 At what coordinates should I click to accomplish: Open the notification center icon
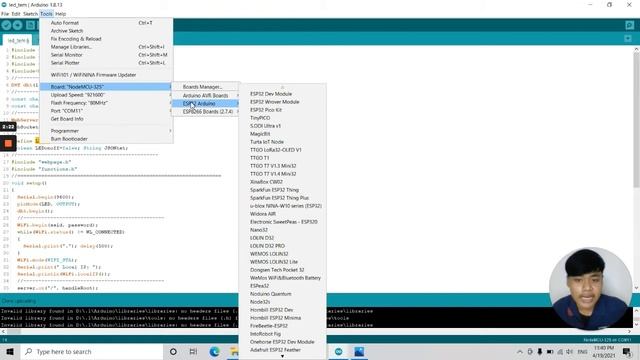[x=627, y=351]
